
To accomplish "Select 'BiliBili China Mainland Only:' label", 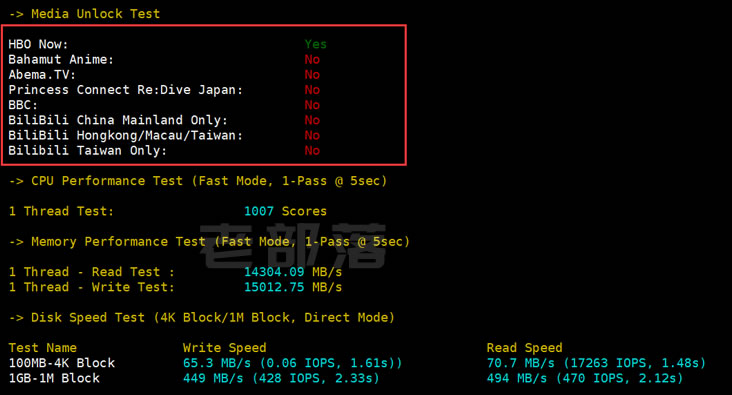I will [118, 120].
